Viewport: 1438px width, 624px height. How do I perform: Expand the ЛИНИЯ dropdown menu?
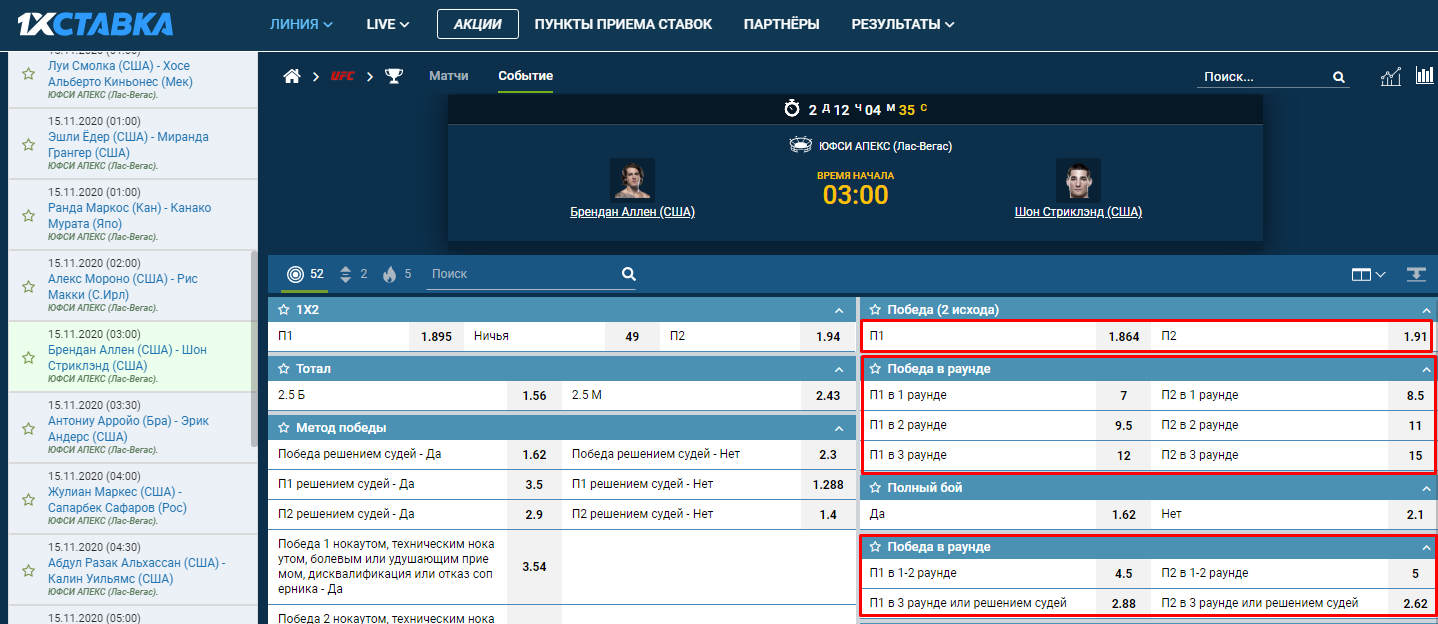click(301, 24)
